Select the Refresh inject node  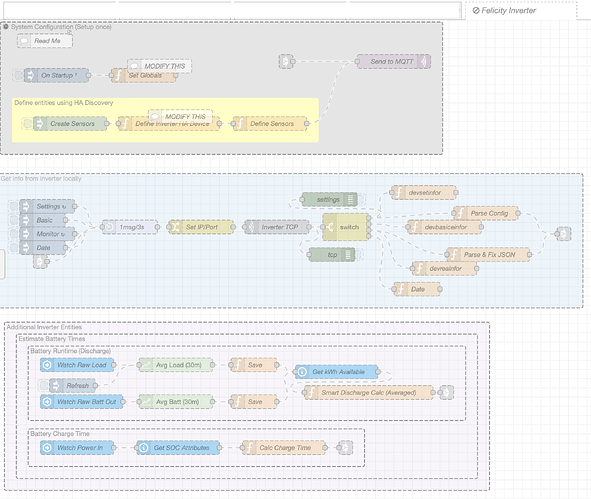72,386
